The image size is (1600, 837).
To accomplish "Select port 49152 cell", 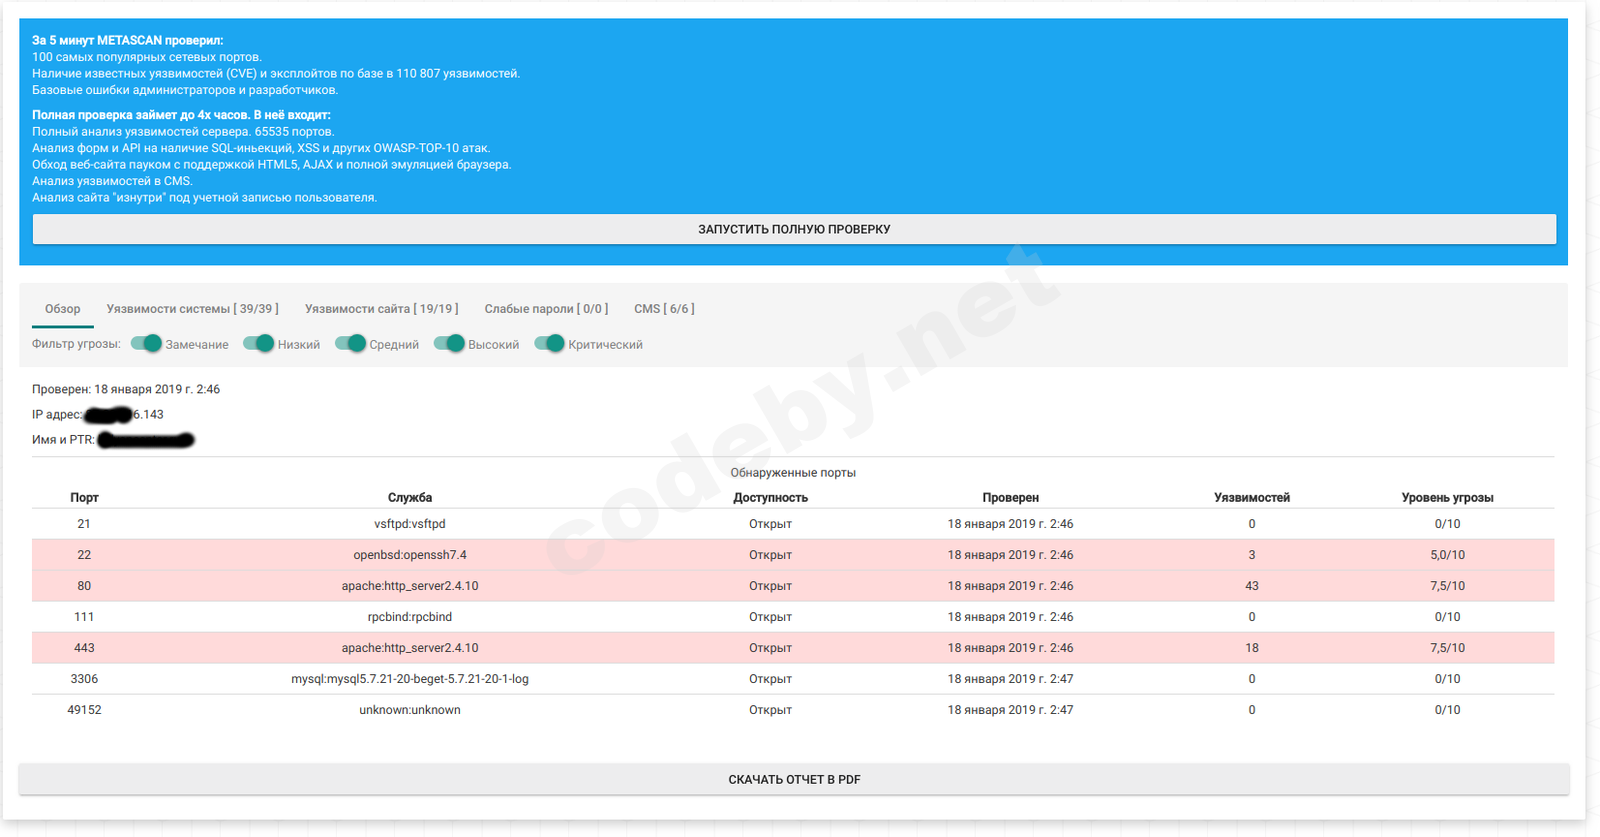I will (x=84, y=710).
